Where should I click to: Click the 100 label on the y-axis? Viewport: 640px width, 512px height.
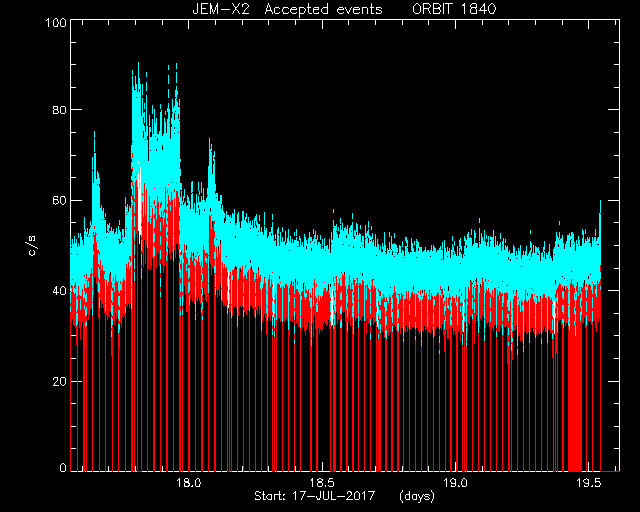coord(56,22)
